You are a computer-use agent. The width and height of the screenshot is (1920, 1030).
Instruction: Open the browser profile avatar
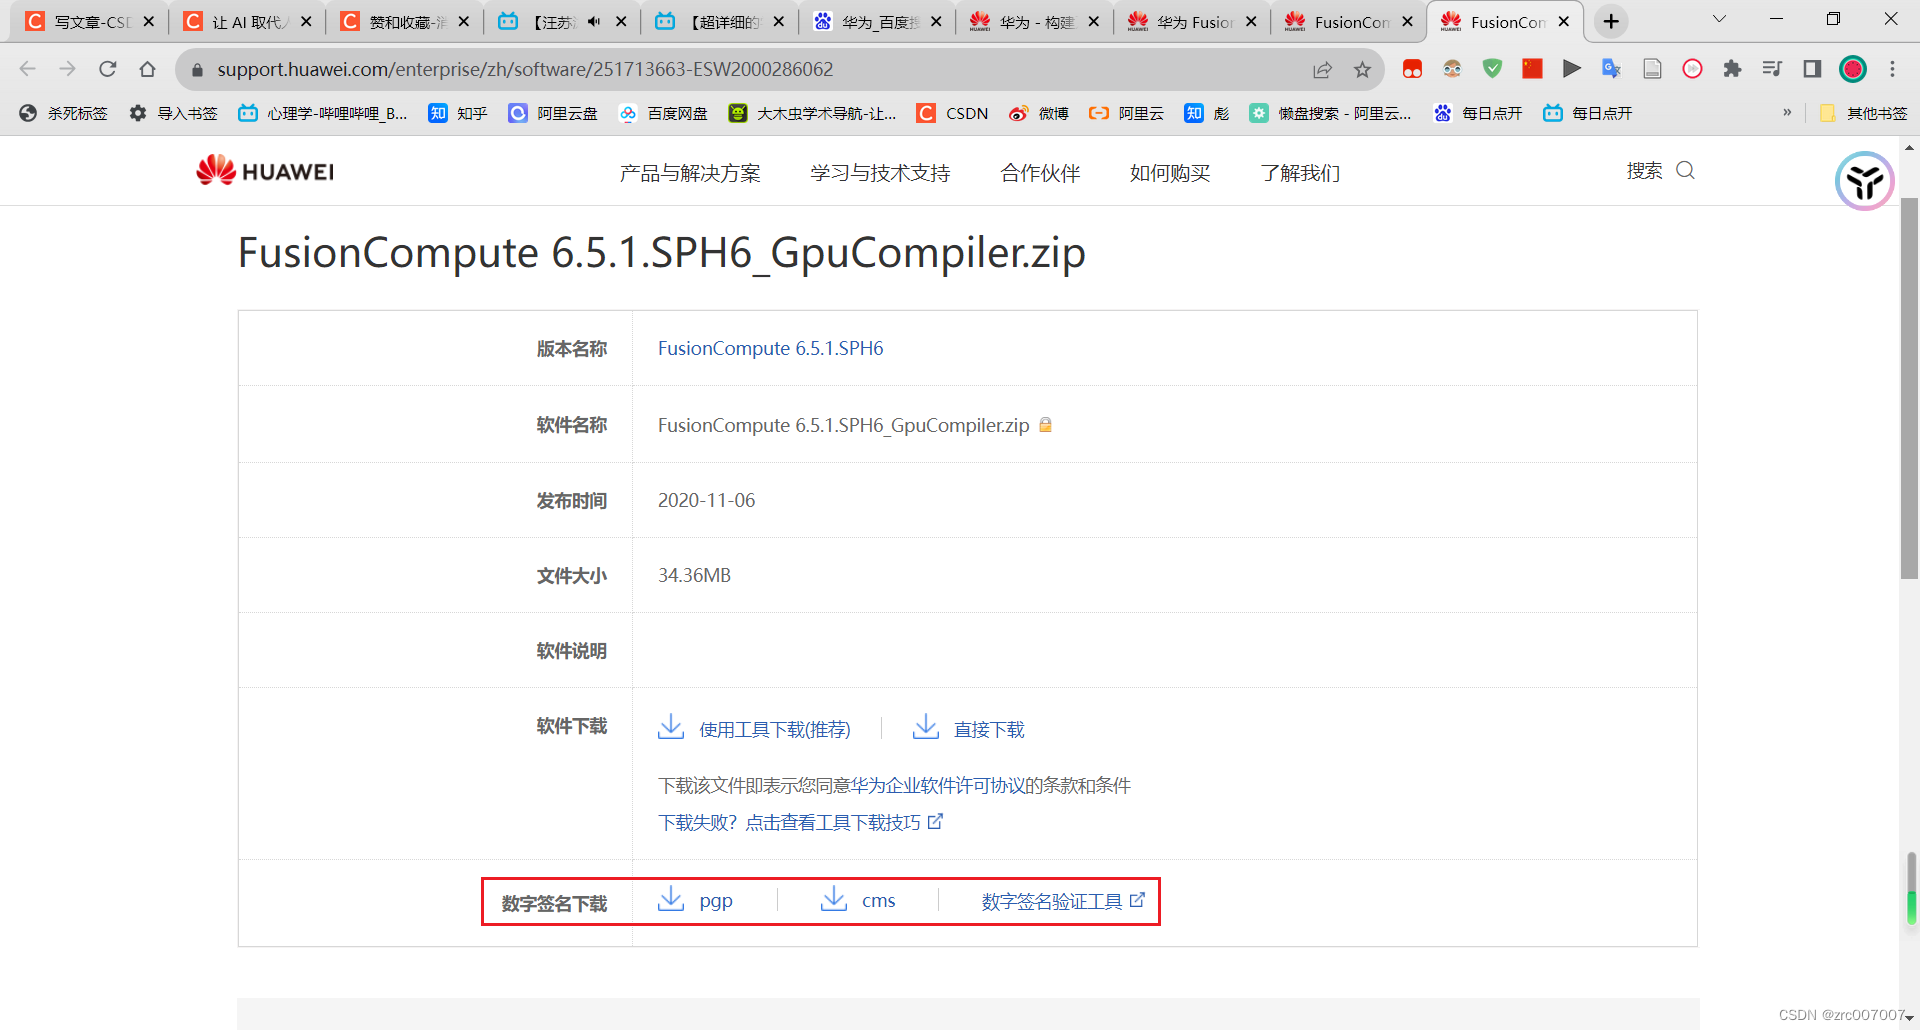1853,69
